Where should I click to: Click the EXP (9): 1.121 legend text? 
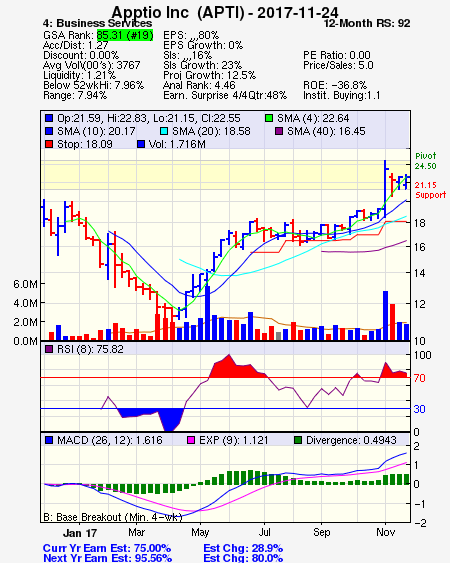click(234, 440)
